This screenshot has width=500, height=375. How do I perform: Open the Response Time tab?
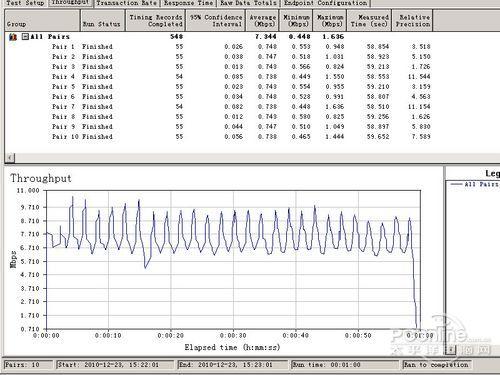tap(188, 3)
